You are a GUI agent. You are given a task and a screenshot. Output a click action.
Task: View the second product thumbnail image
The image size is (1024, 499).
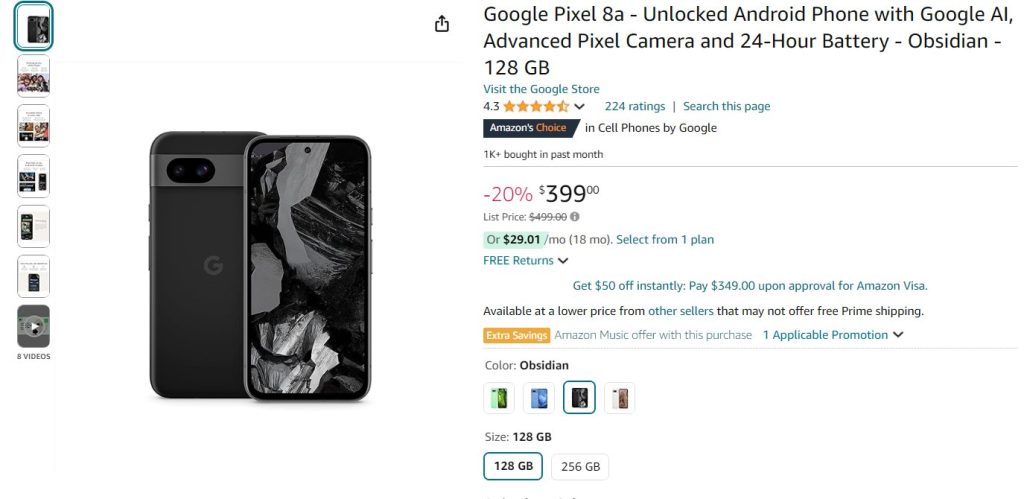(33, 76)
